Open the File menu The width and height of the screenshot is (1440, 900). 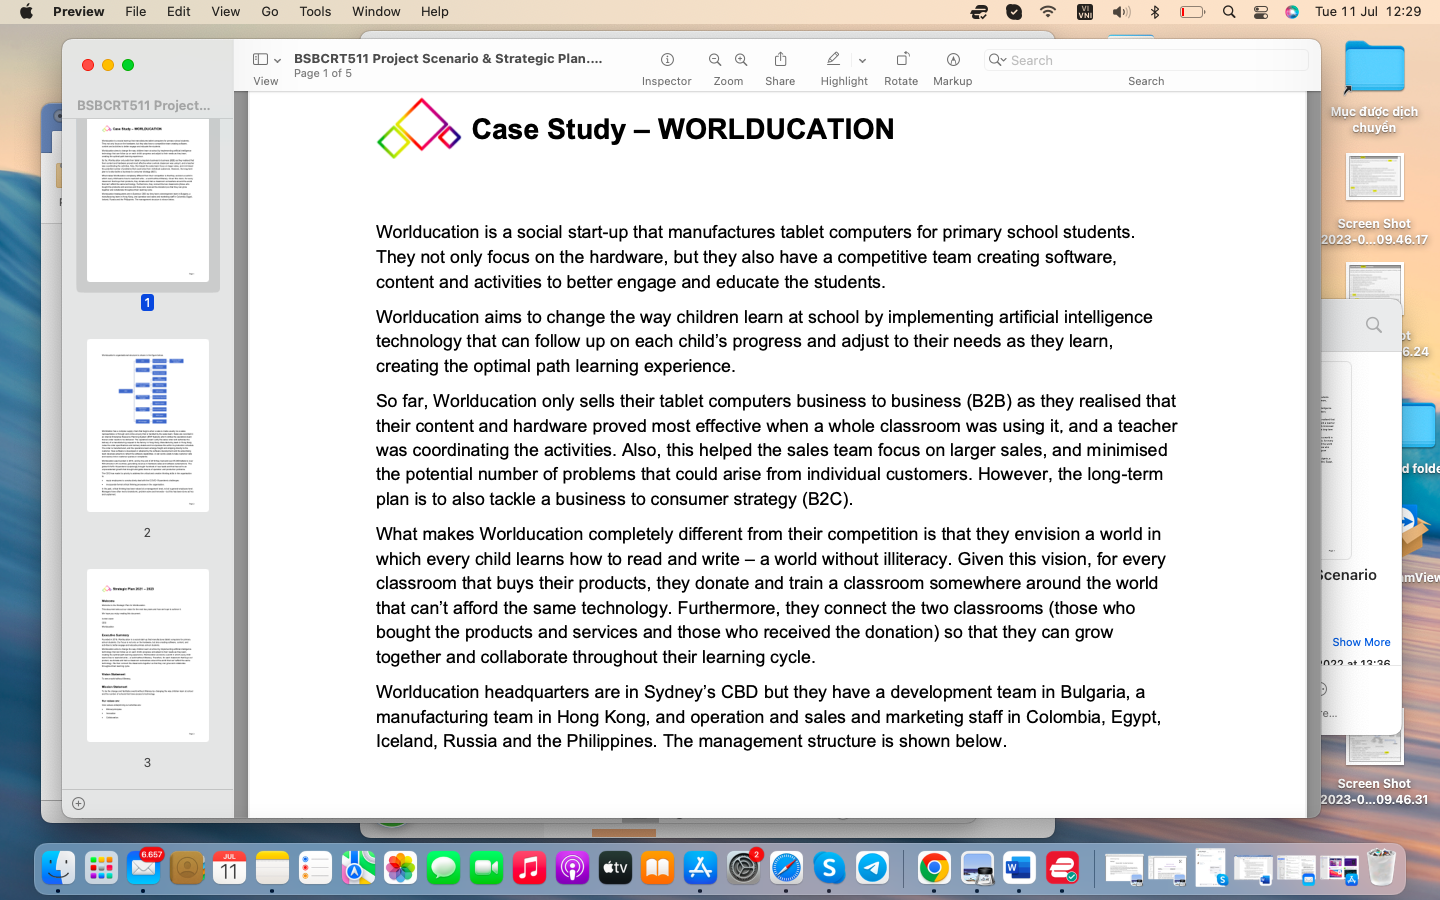[136, 12]
